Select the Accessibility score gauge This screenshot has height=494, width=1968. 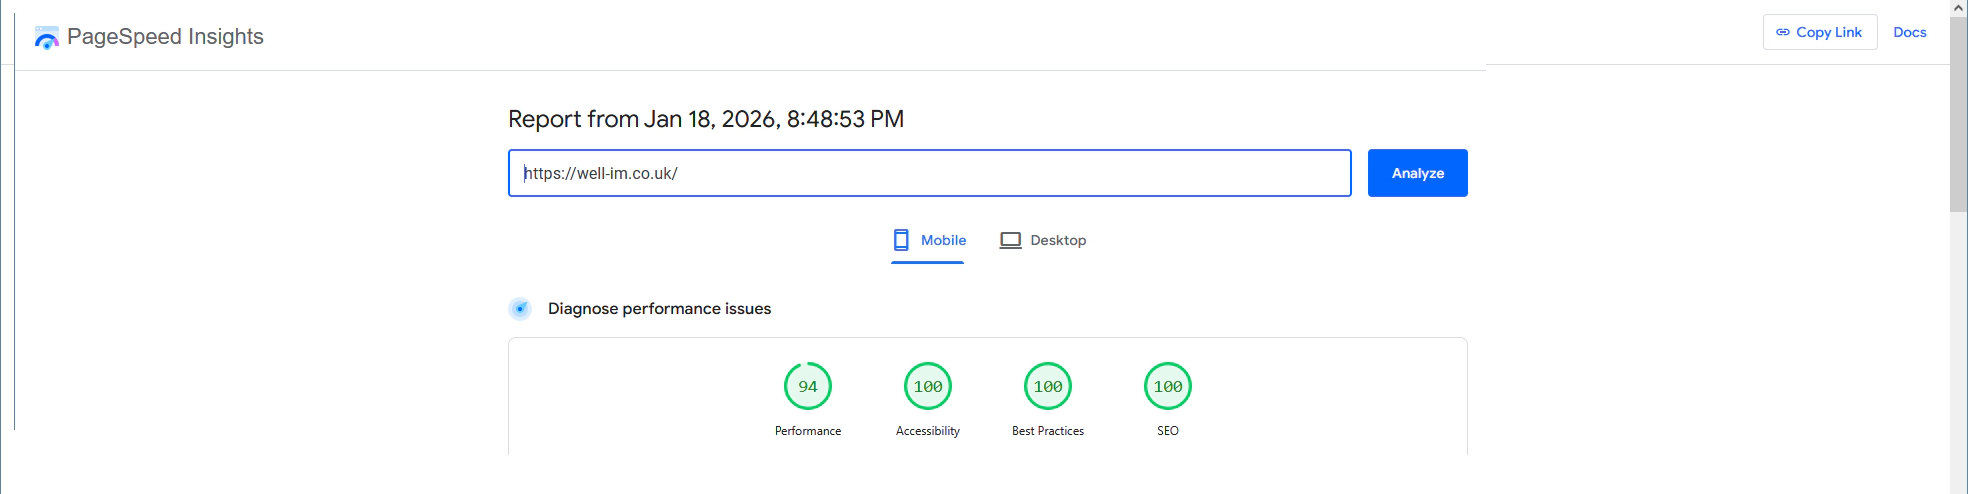(928, 386)
